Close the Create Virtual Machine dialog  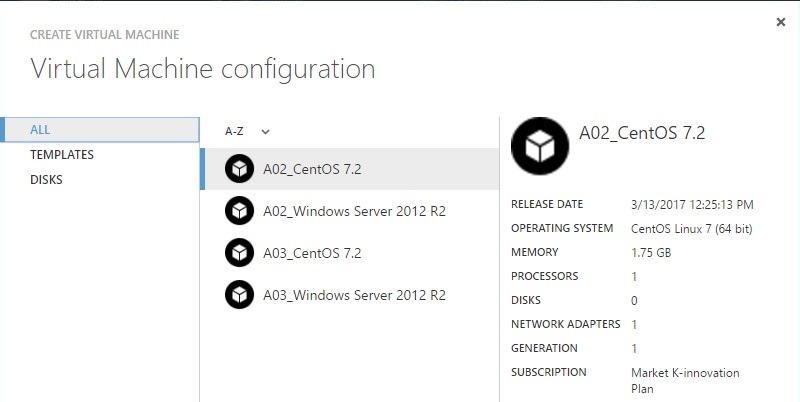pos(781,22)
